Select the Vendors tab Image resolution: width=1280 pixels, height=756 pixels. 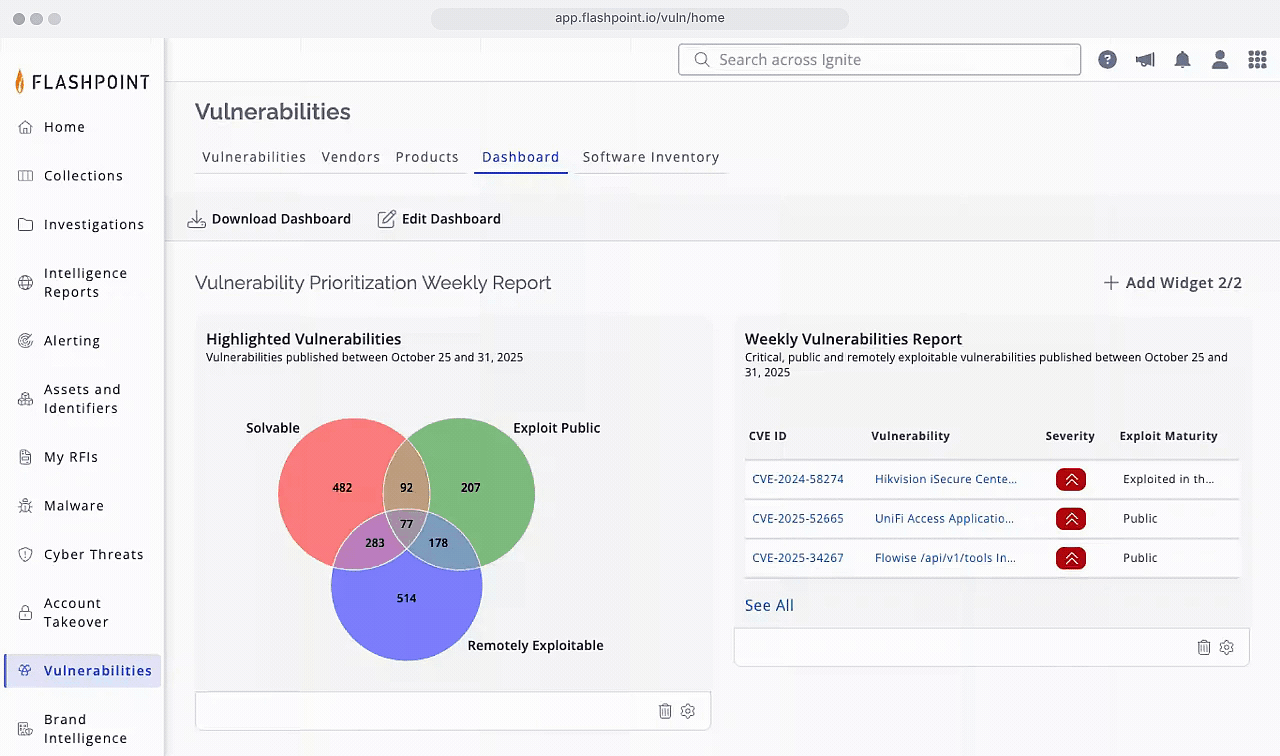coord(350,157)
